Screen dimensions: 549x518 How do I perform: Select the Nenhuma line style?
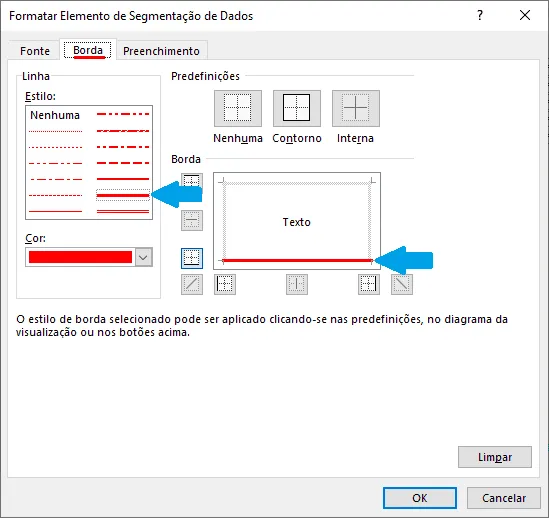[55, 115]
